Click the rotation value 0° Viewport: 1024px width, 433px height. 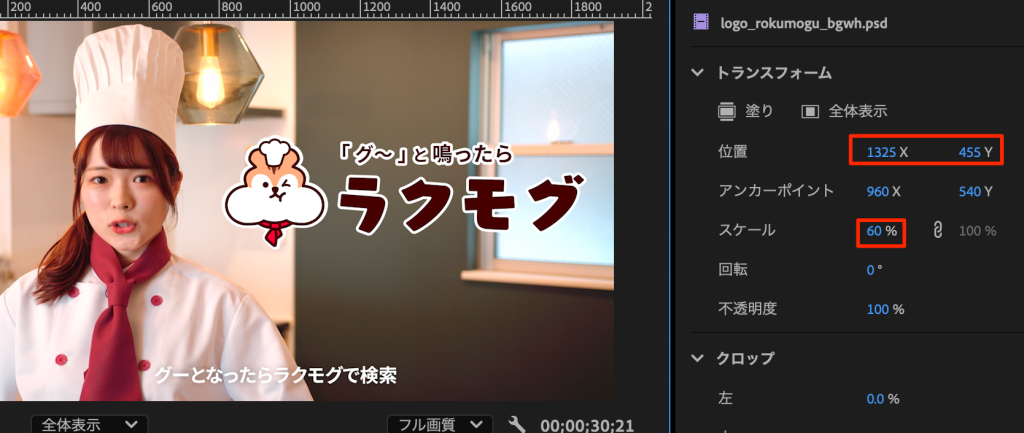coord(874,270)
